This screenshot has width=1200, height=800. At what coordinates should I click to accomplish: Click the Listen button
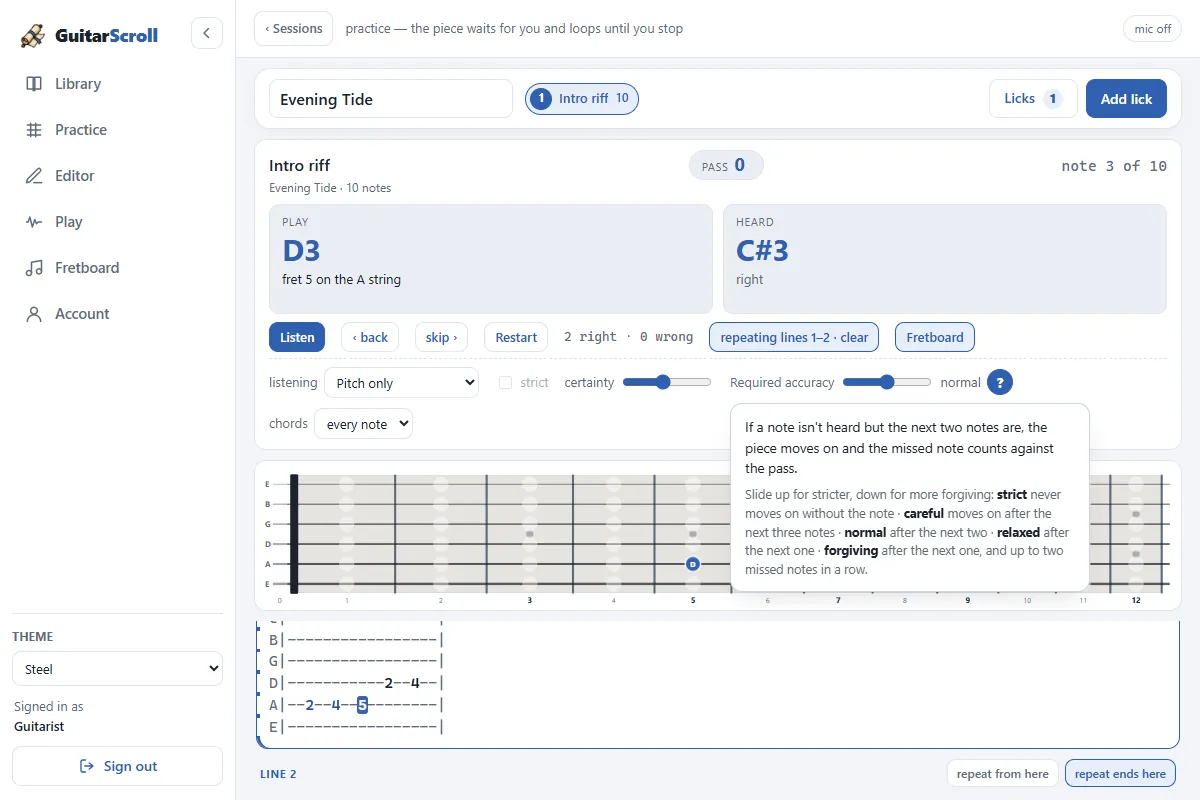click(x=297, y=337)
